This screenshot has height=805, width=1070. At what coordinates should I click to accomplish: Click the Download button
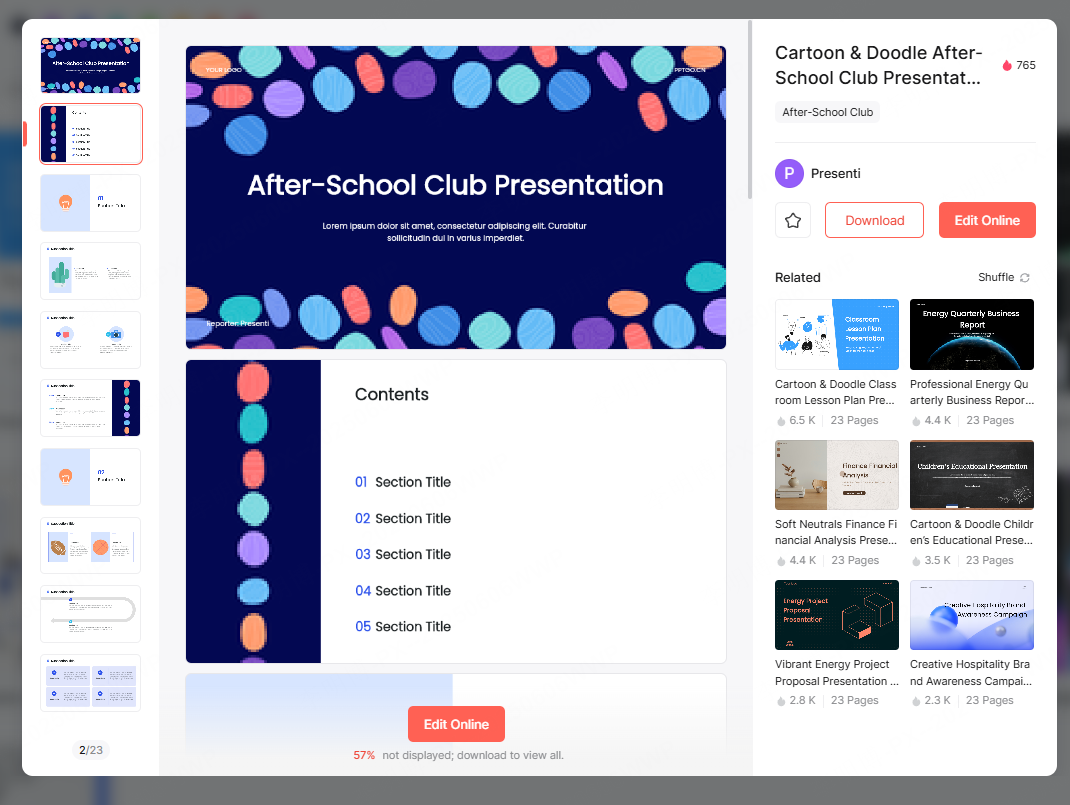tap(874, 219)
